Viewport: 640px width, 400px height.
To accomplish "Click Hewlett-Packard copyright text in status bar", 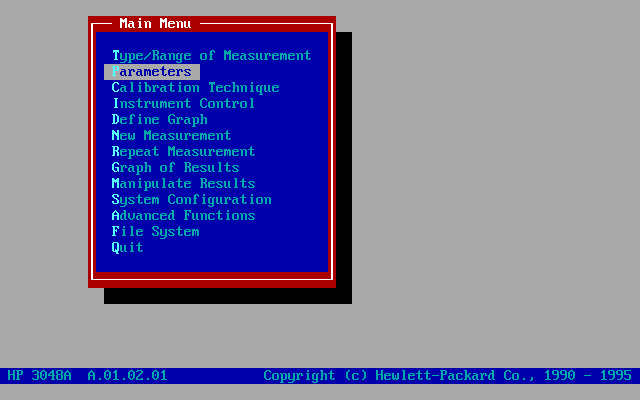I will click(447, 376).
